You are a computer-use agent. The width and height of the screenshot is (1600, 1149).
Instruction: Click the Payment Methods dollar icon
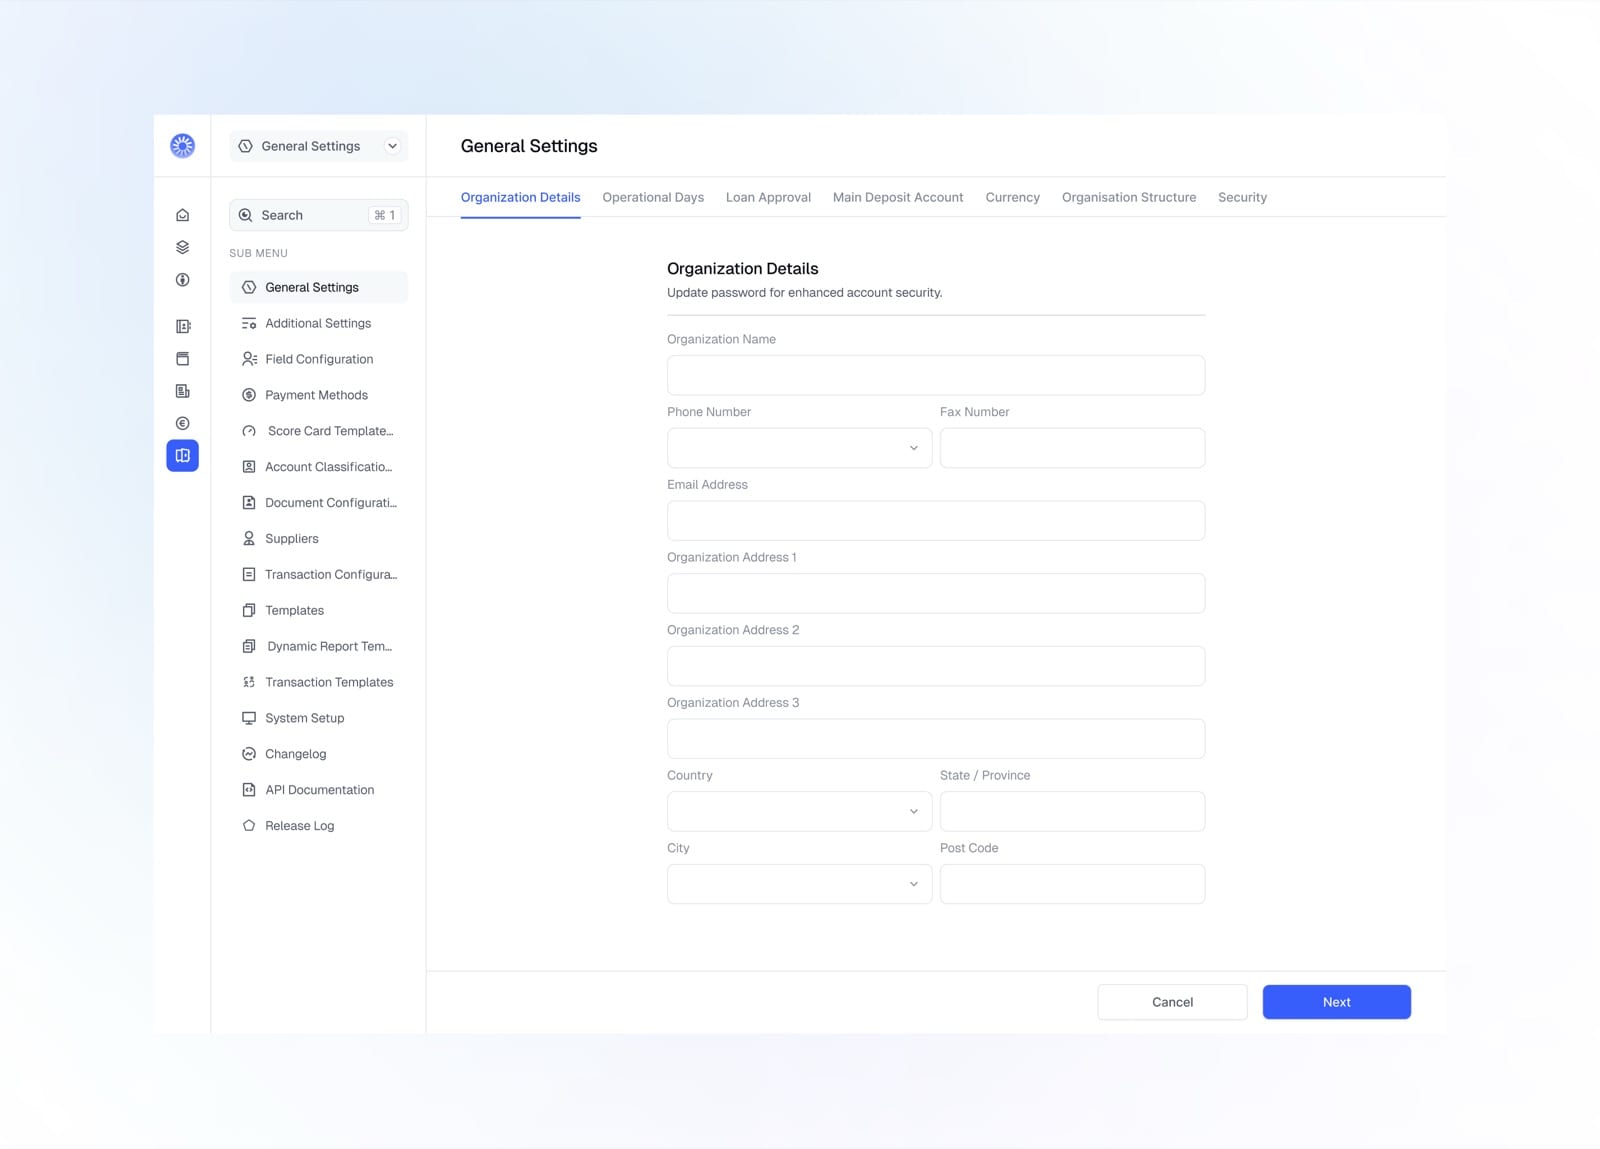click(249, 395)
